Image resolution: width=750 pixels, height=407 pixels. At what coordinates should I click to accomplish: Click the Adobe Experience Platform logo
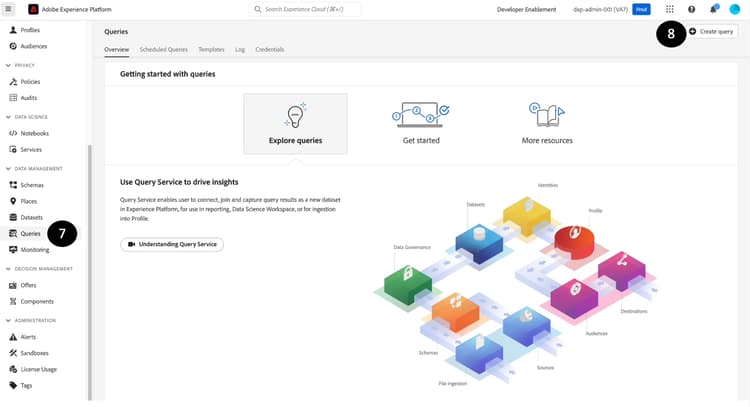coord(33,9)
